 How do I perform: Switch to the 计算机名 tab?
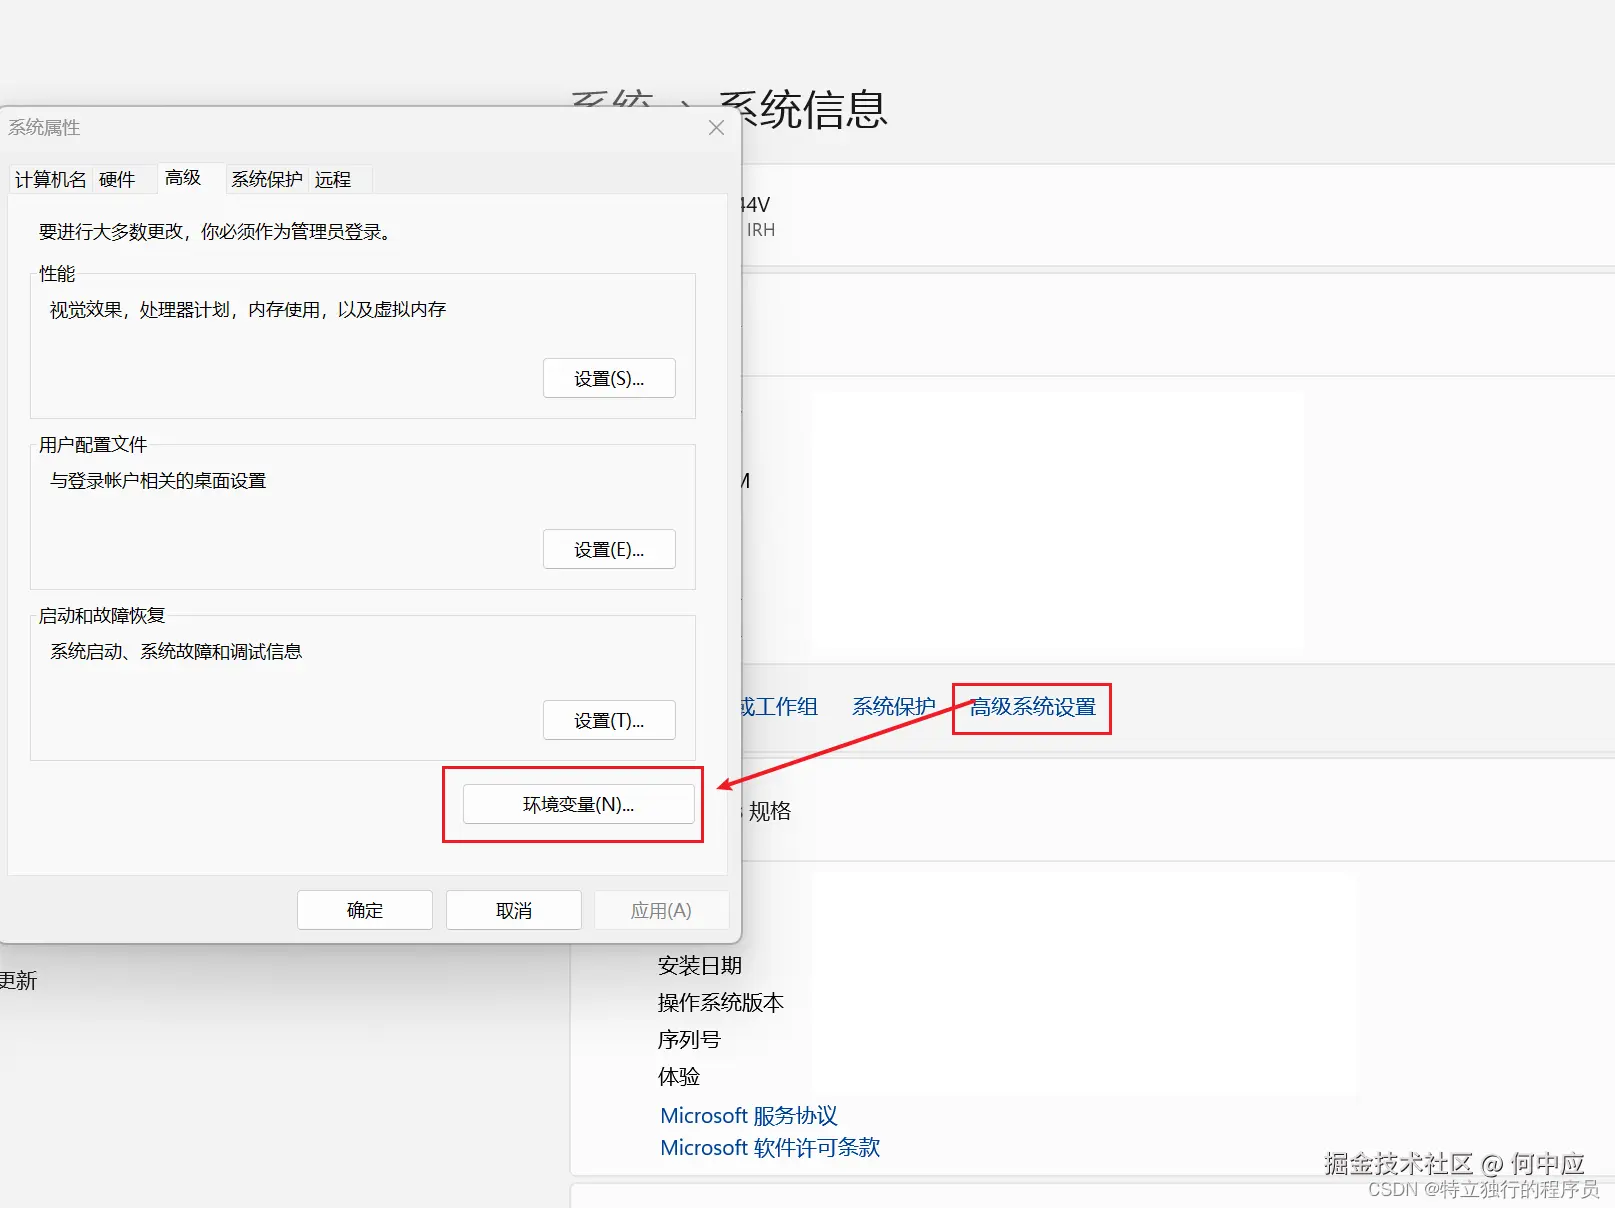pyautogui.click(x=49, y=178)
